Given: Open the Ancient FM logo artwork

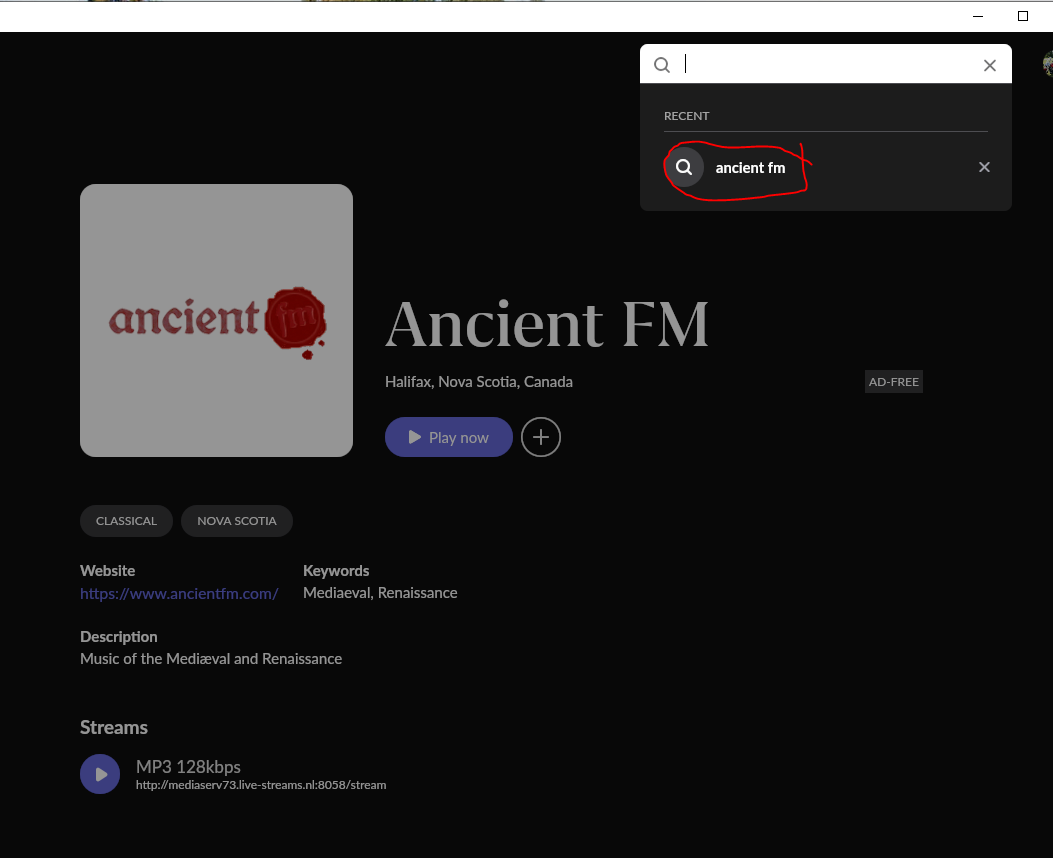Looking at the screenshot, I should click(216, 320).
